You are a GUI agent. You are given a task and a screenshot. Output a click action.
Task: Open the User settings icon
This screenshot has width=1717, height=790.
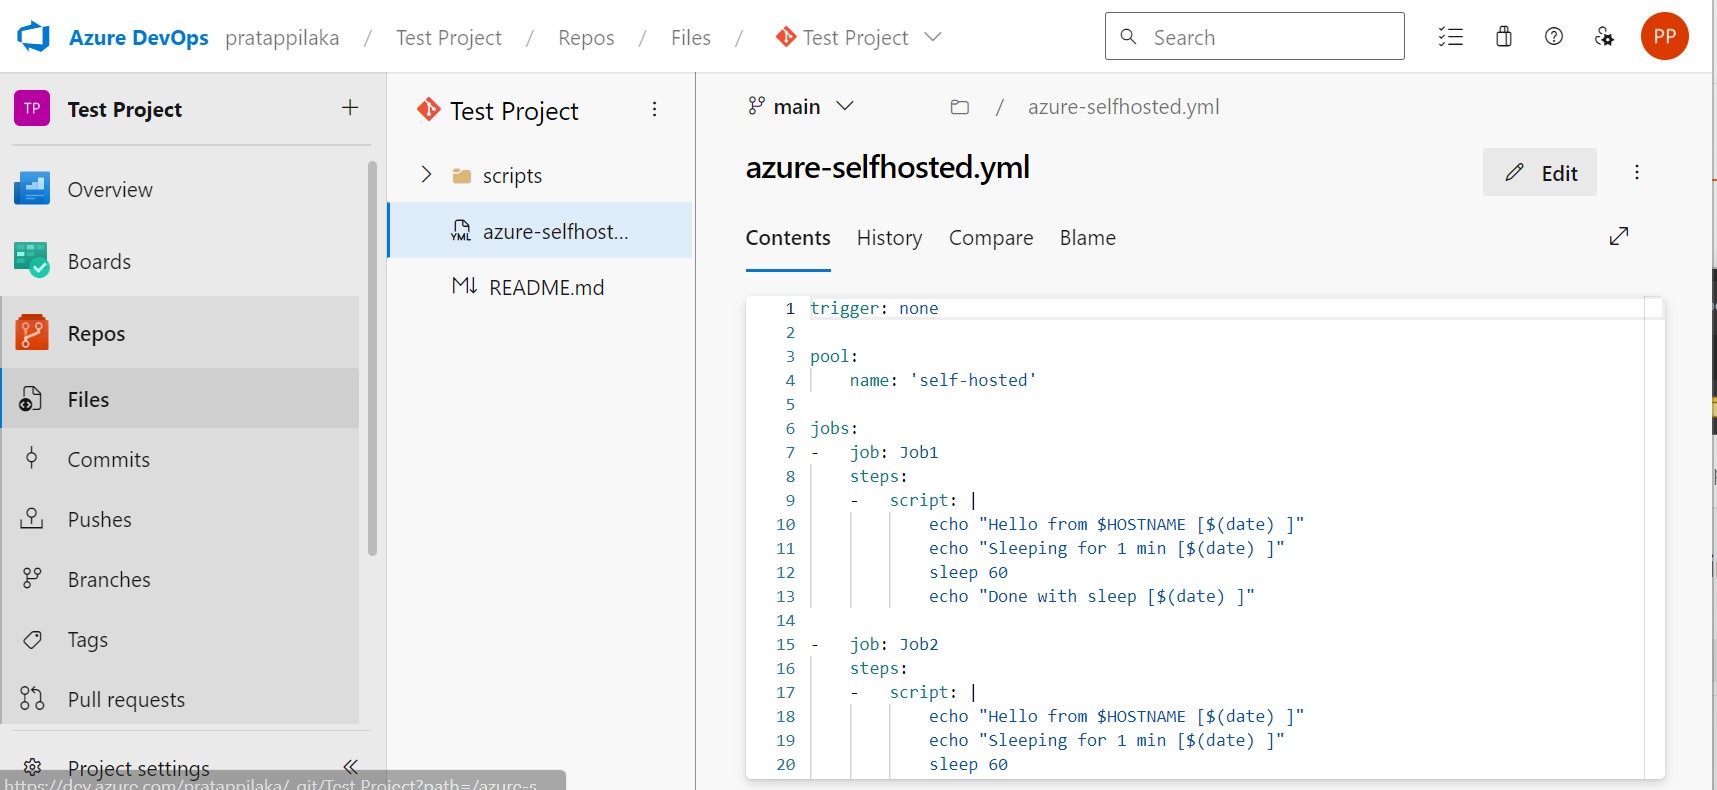1604,37
